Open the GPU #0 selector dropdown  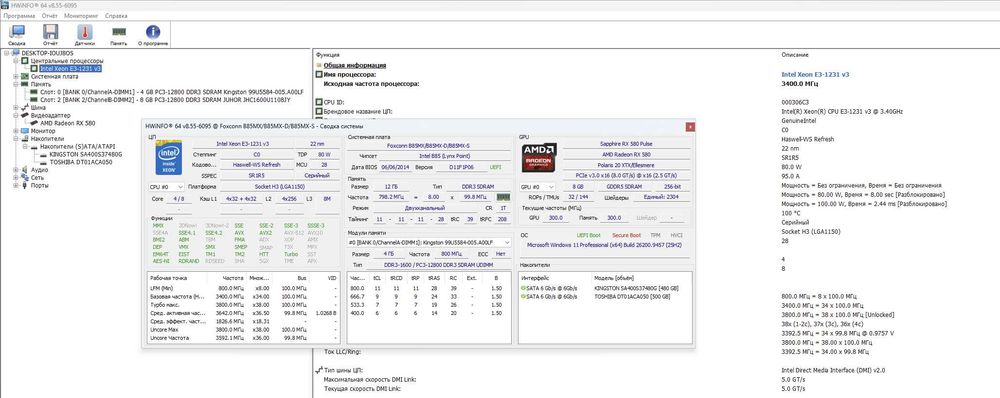[537, 187]
